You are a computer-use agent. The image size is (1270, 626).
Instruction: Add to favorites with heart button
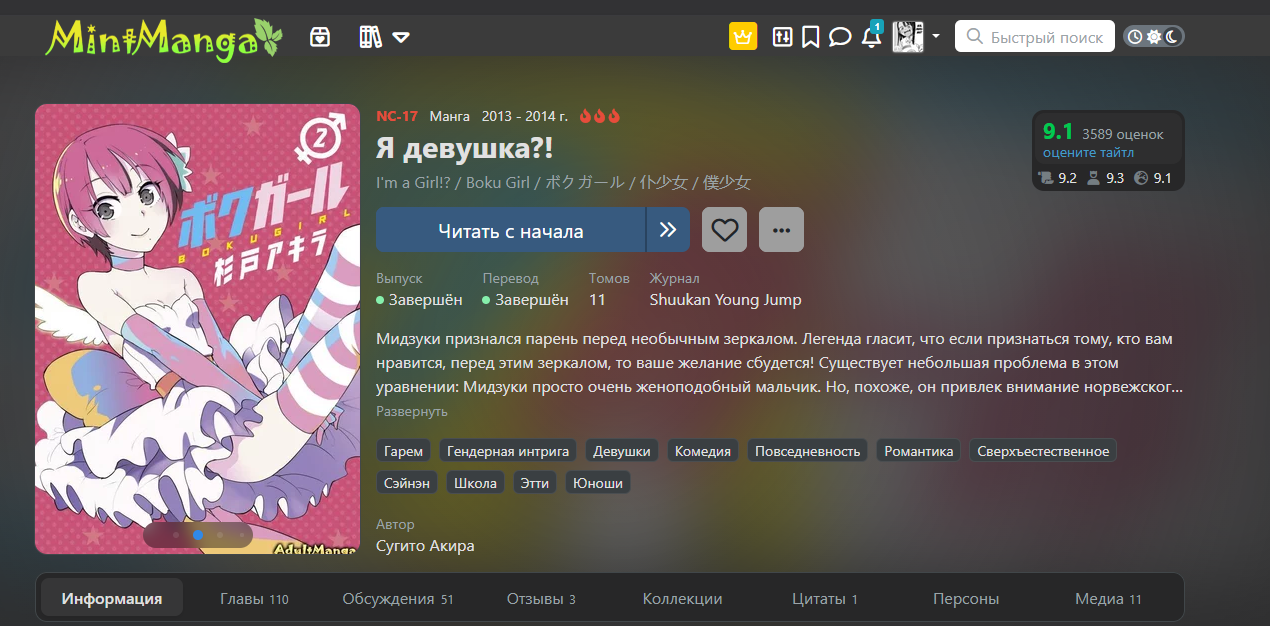(x=724, y=230)
